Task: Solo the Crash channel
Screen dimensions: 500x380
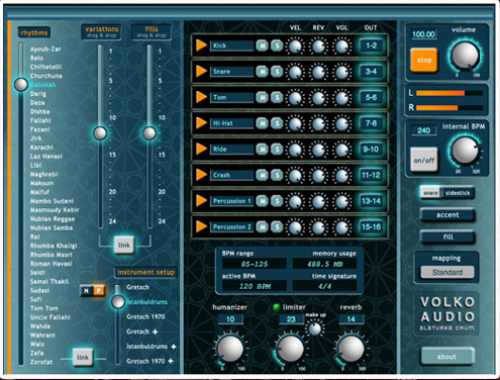Action: (x=277, y=175)
